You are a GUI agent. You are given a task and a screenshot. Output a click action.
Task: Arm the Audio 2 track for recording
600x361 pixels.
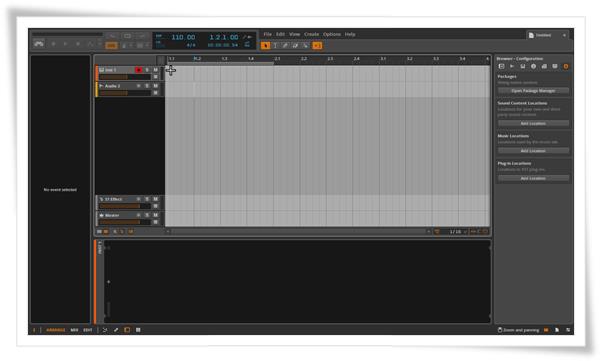click(139, 86)
